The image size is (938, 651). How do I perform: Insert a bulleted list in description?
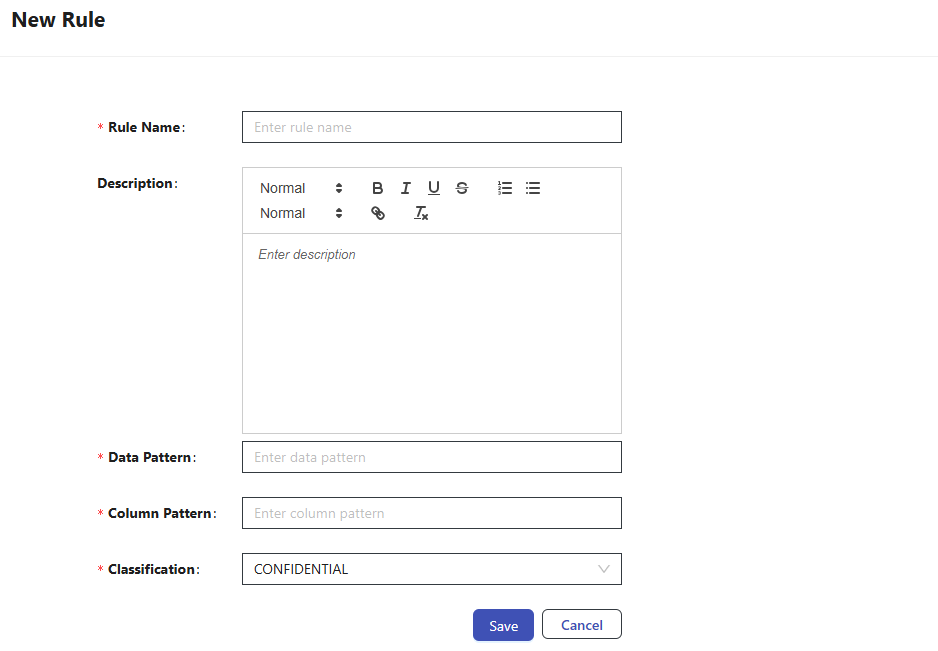coord(533,188)
